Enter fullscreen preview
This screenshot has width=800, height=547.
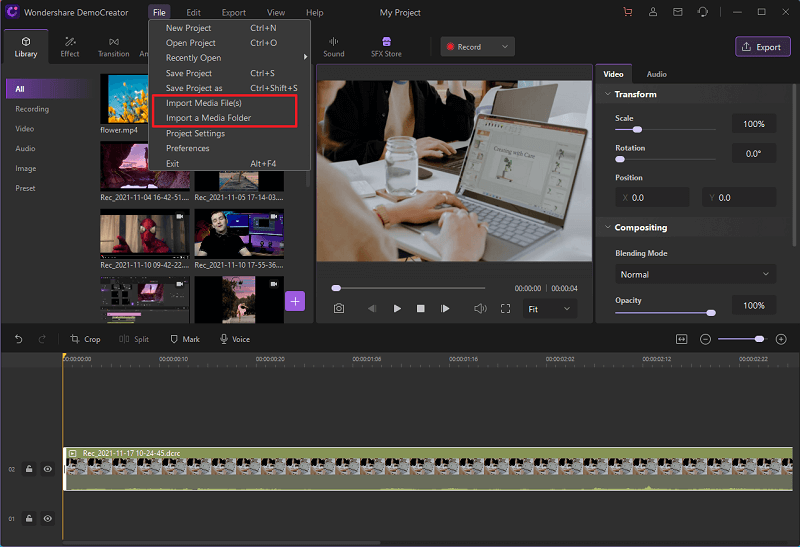pyautogui.click(x=505, y=309)
